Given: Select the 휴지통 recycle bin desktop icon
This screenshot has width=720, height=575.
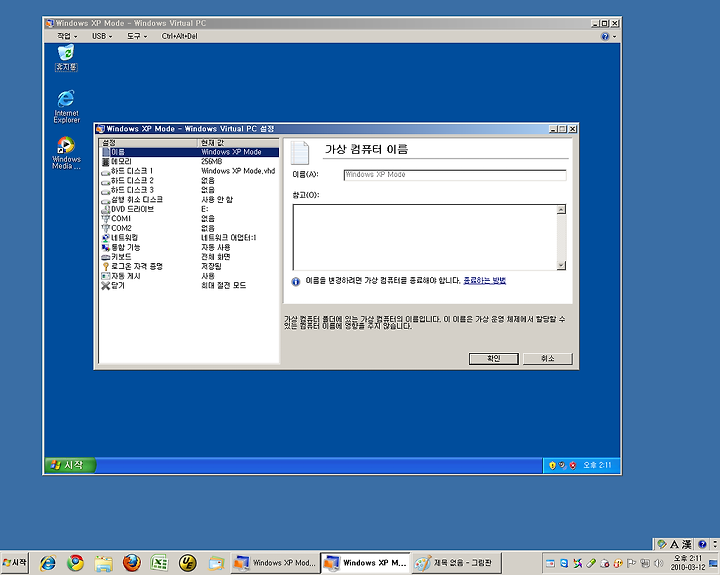Looking at the screenshot, I should point(66,58).
